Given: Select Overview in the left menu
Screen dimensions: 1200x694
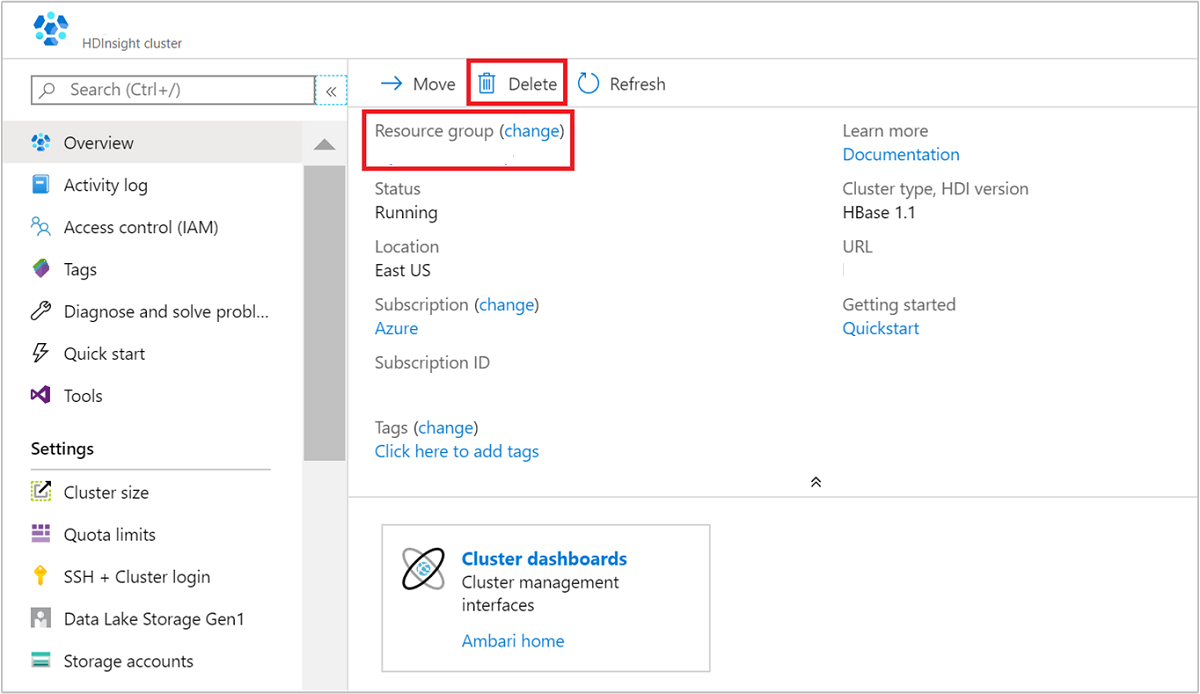Looking at the screenshot, I should pos(100,143).
